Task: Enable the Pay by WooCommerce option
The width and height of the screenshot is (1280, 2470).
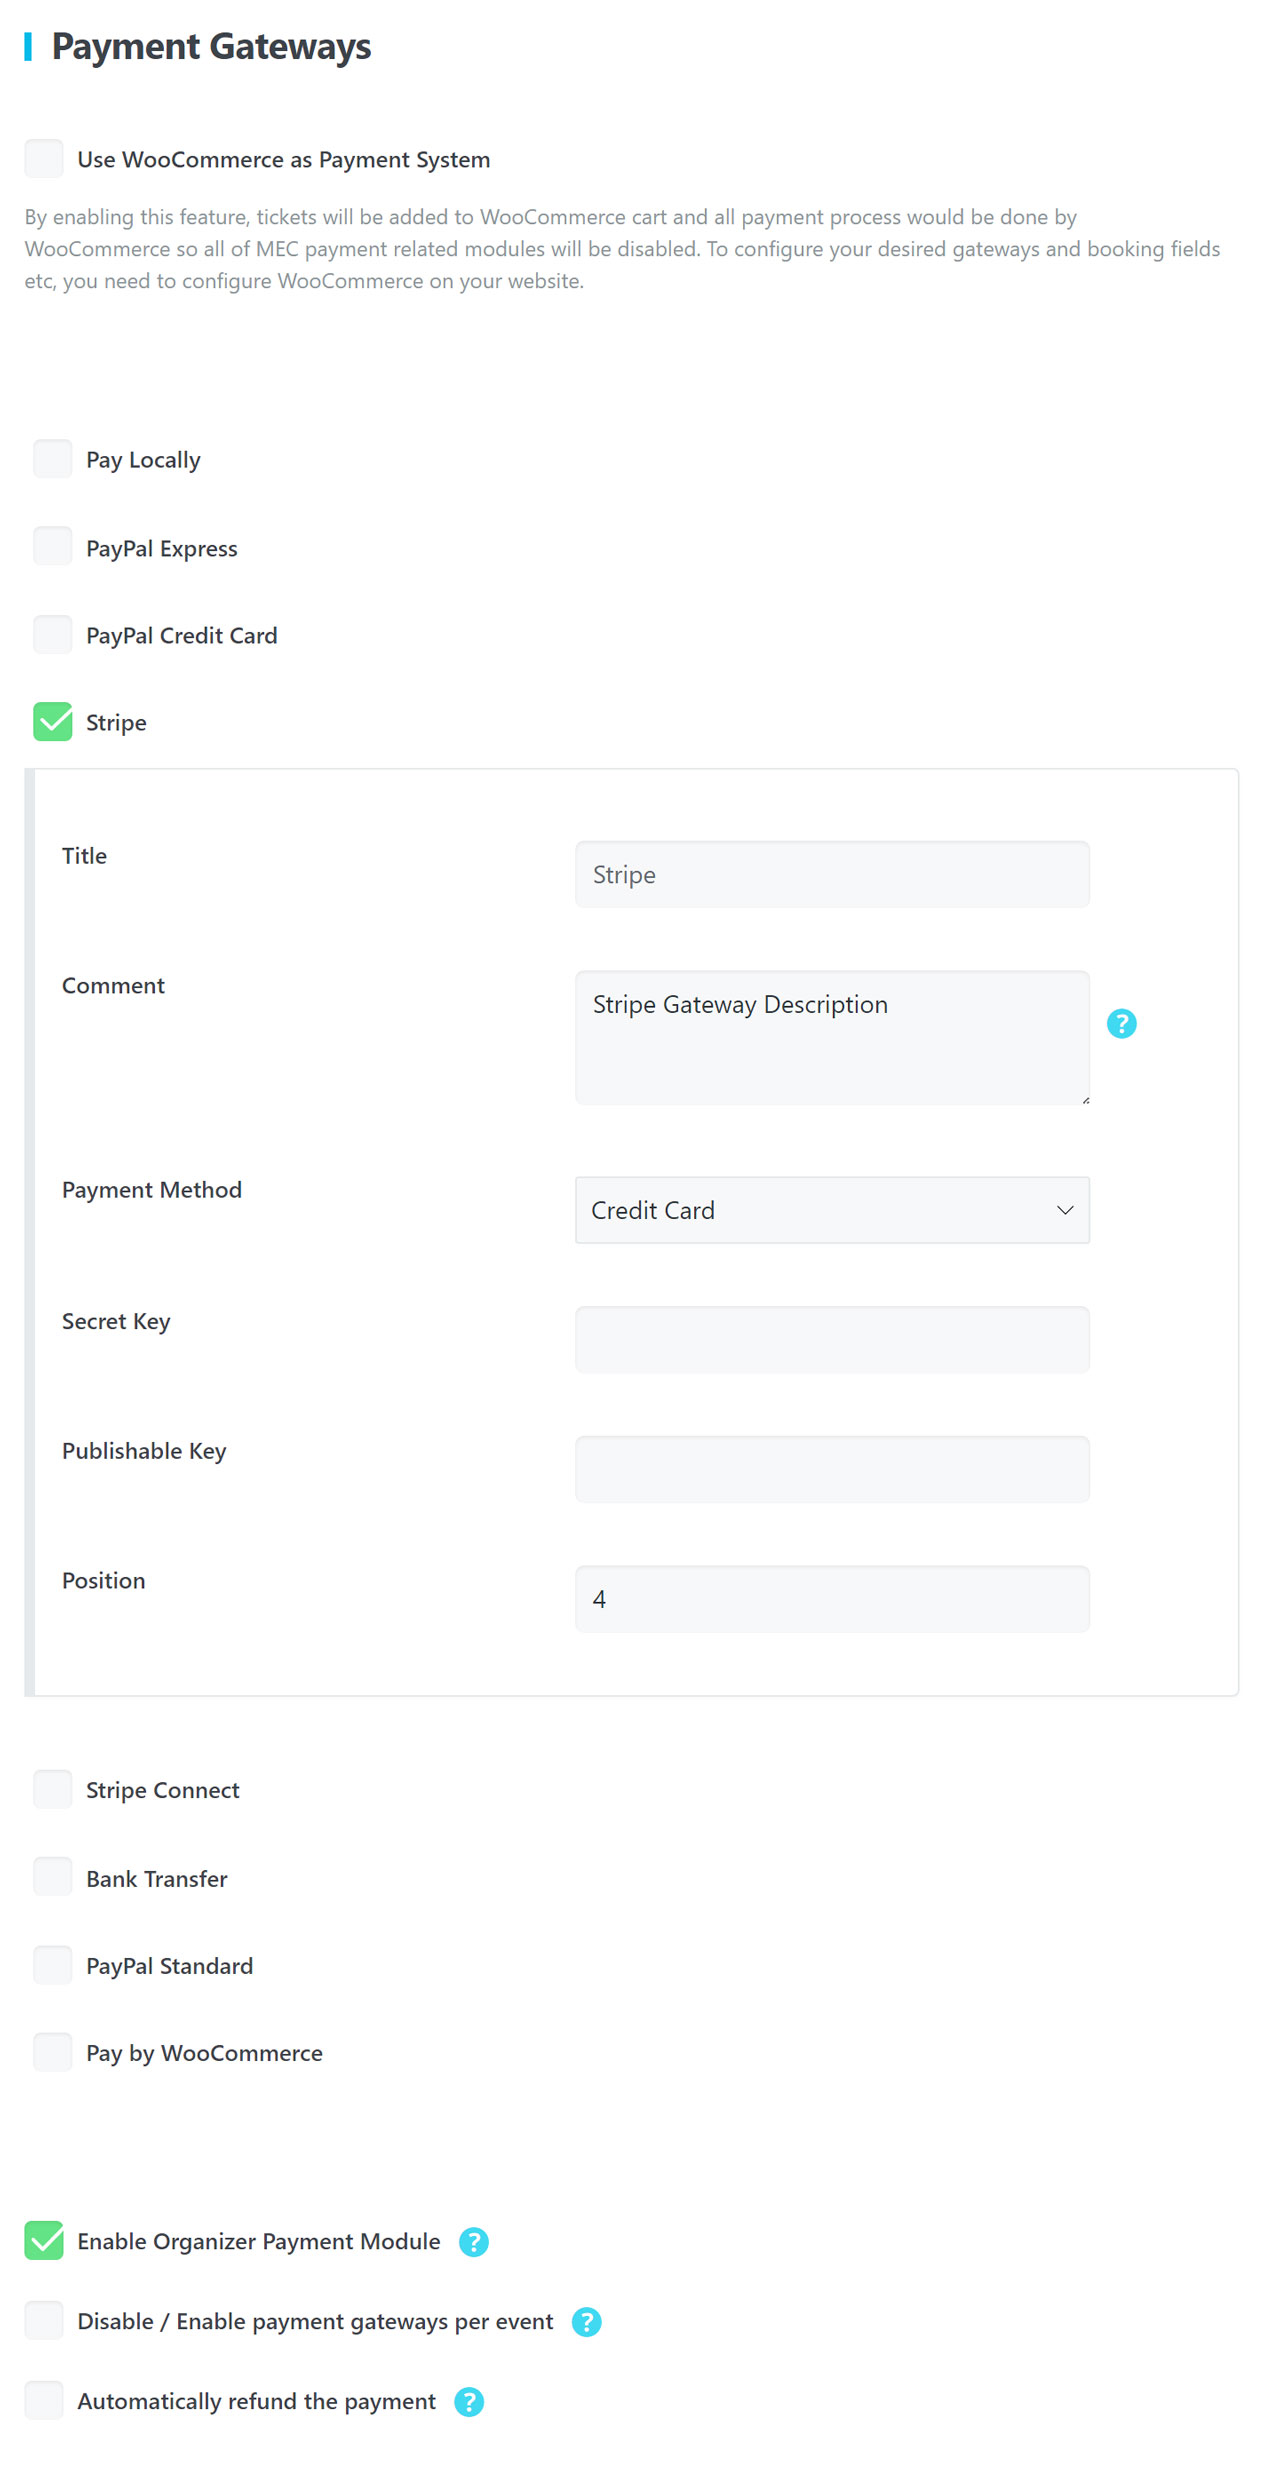Action: pyautogui.click(x=52, y=2052)
